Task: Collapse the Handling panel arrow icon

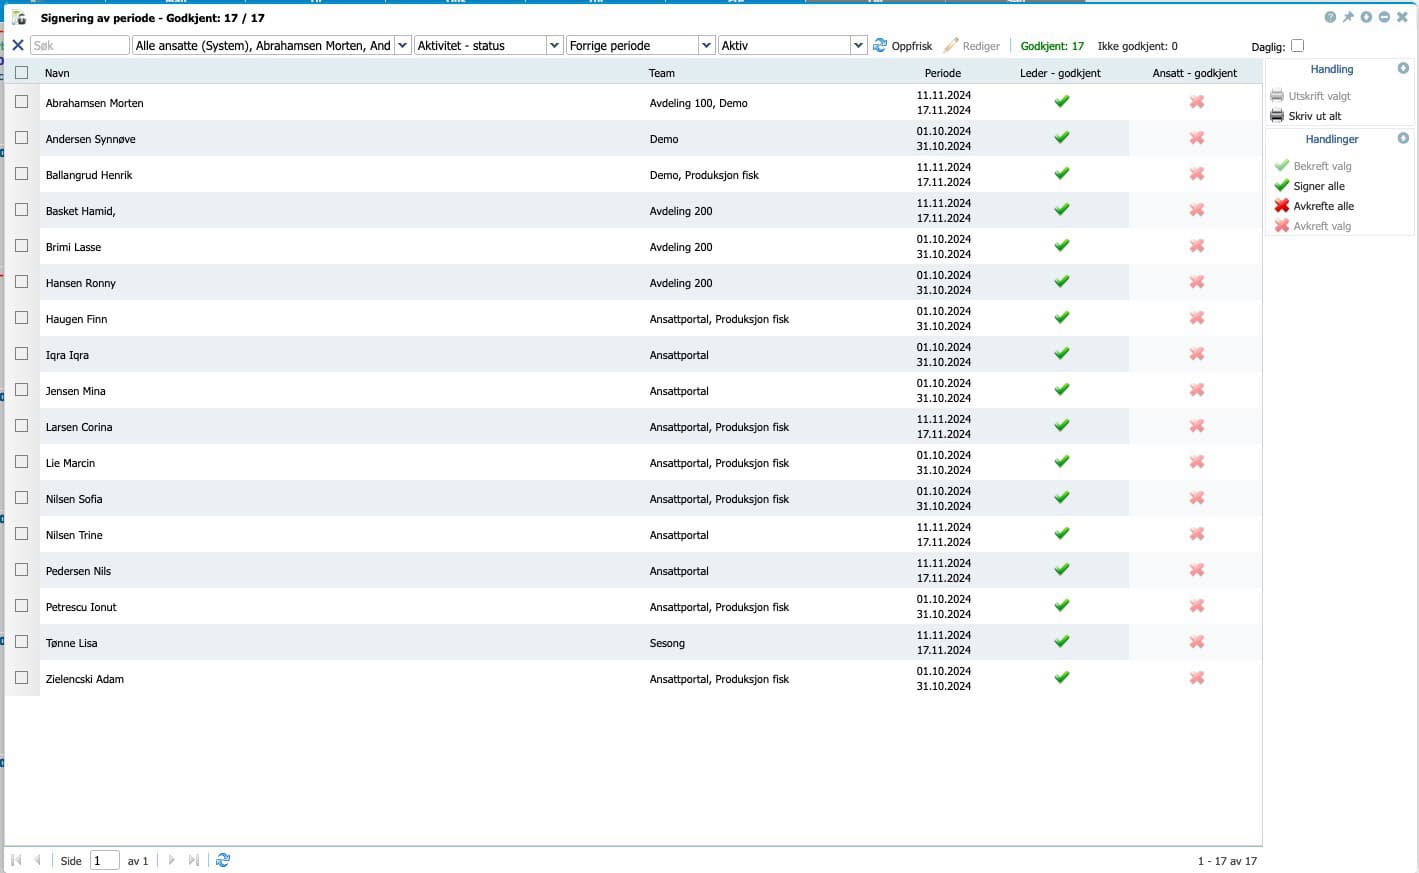Action: tap(1403, 68)
